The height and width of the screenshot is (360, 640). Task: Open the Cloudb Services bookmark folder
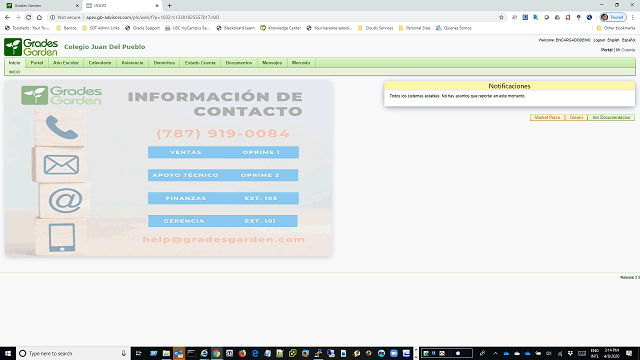coord(376,28)
